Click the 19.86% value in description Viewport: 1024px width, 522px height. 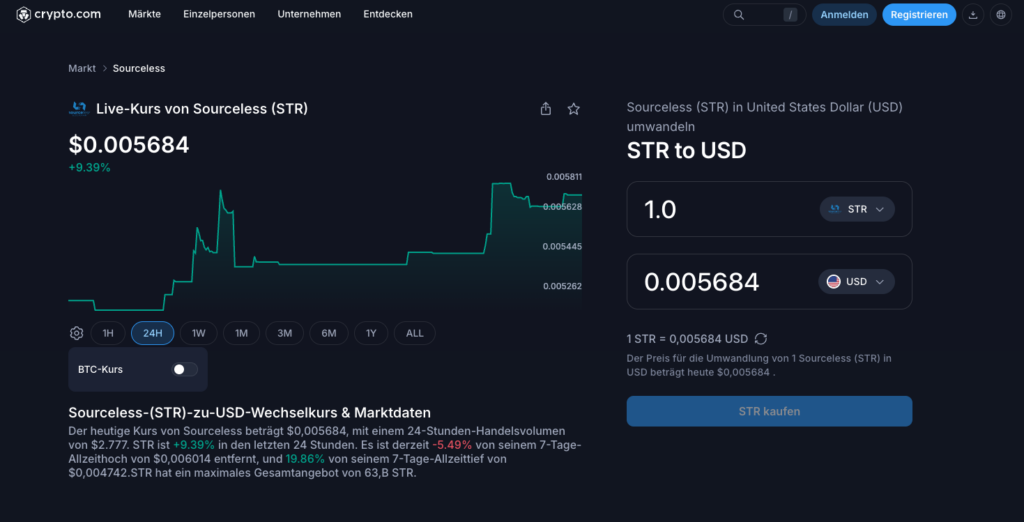coord(305,459)
